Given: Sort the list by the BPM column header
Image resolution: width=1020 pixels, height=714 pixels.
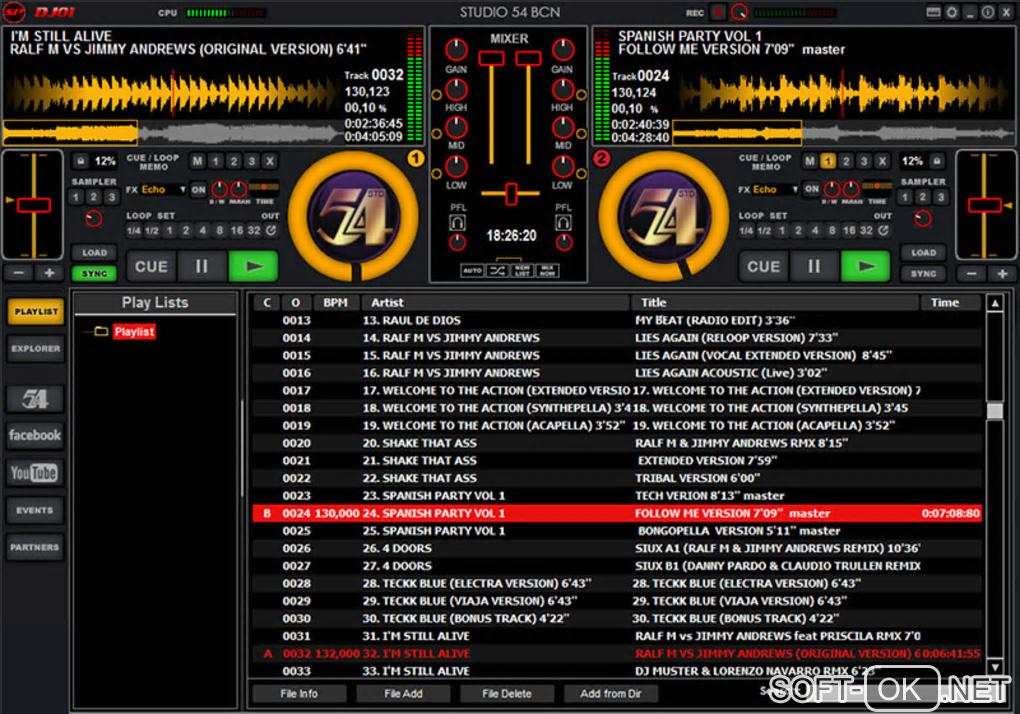Looking at the screenshot, I should click(336, 302).
